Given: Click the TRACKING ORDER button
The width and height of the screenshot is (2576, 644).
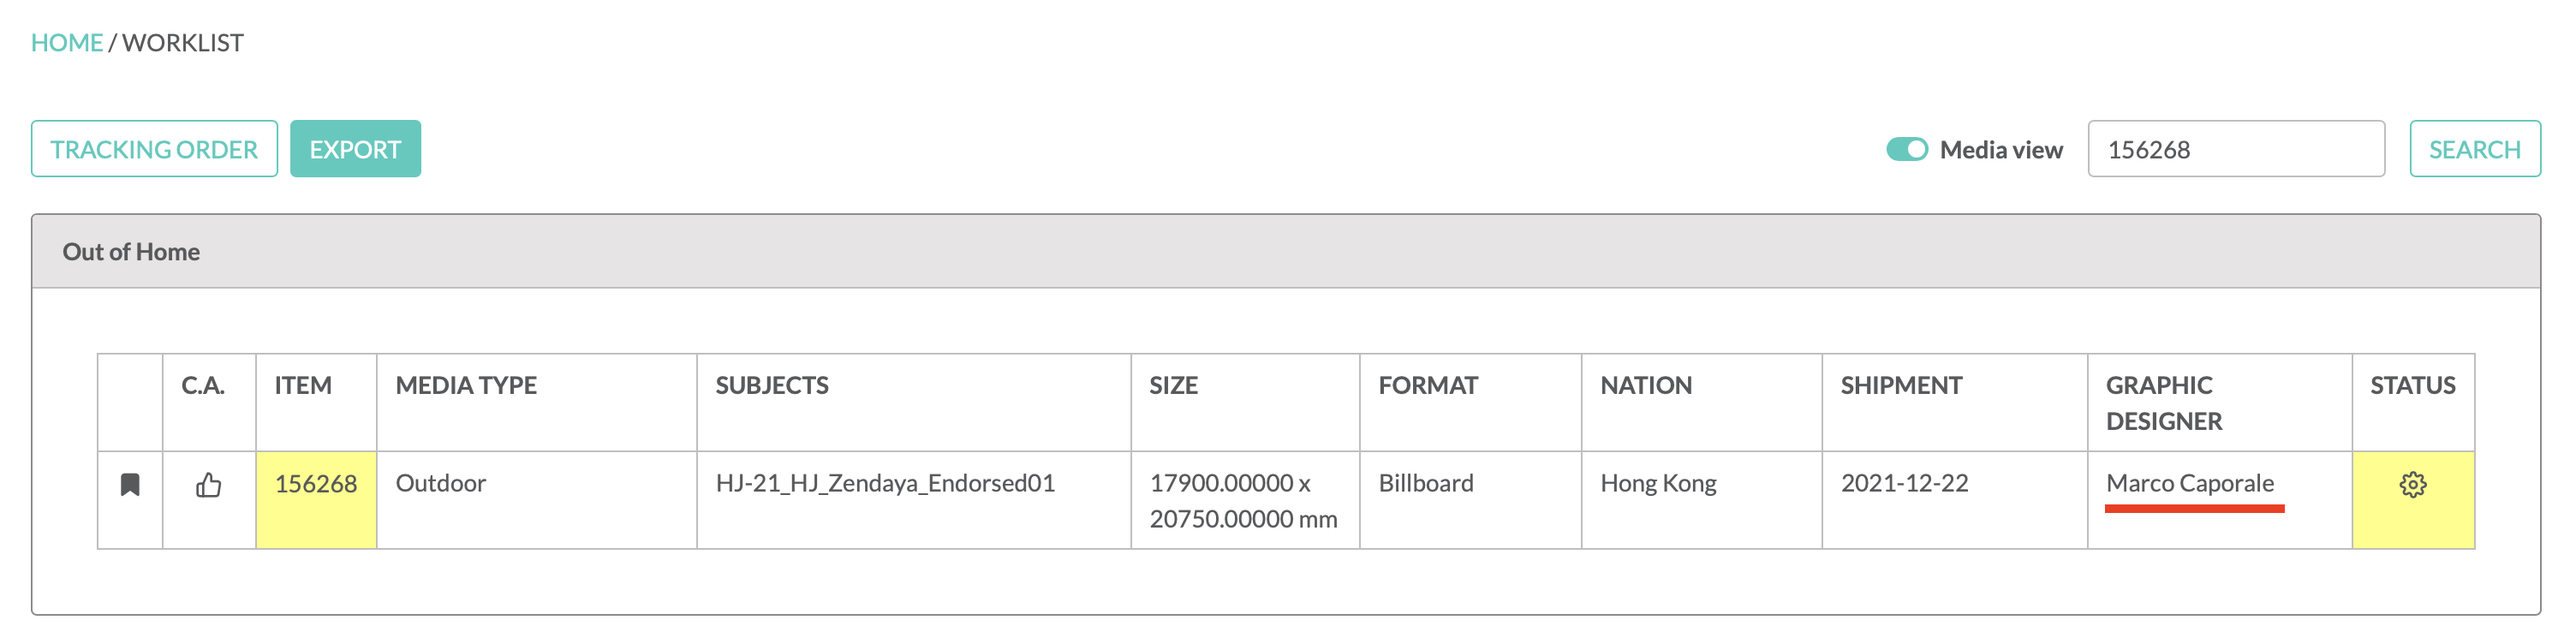Looking at the screenshot, I should coord(154,149).
